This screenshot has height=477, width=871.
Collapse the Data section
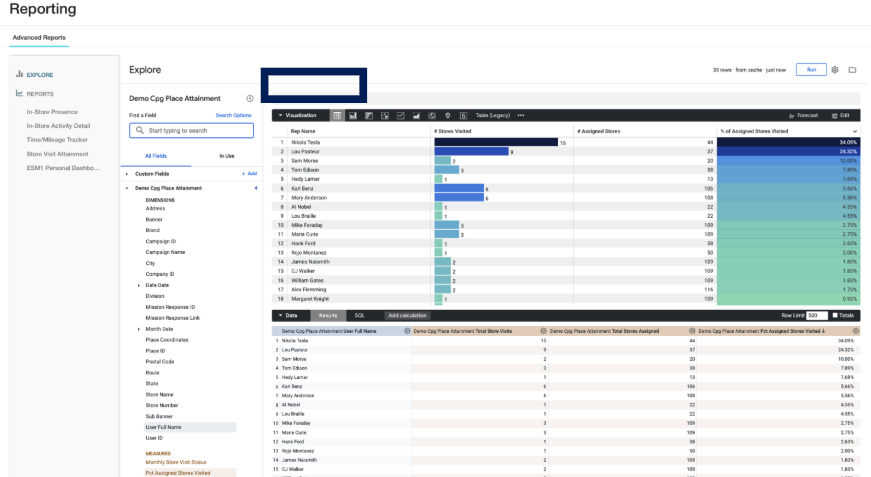[x=281, y=315]
